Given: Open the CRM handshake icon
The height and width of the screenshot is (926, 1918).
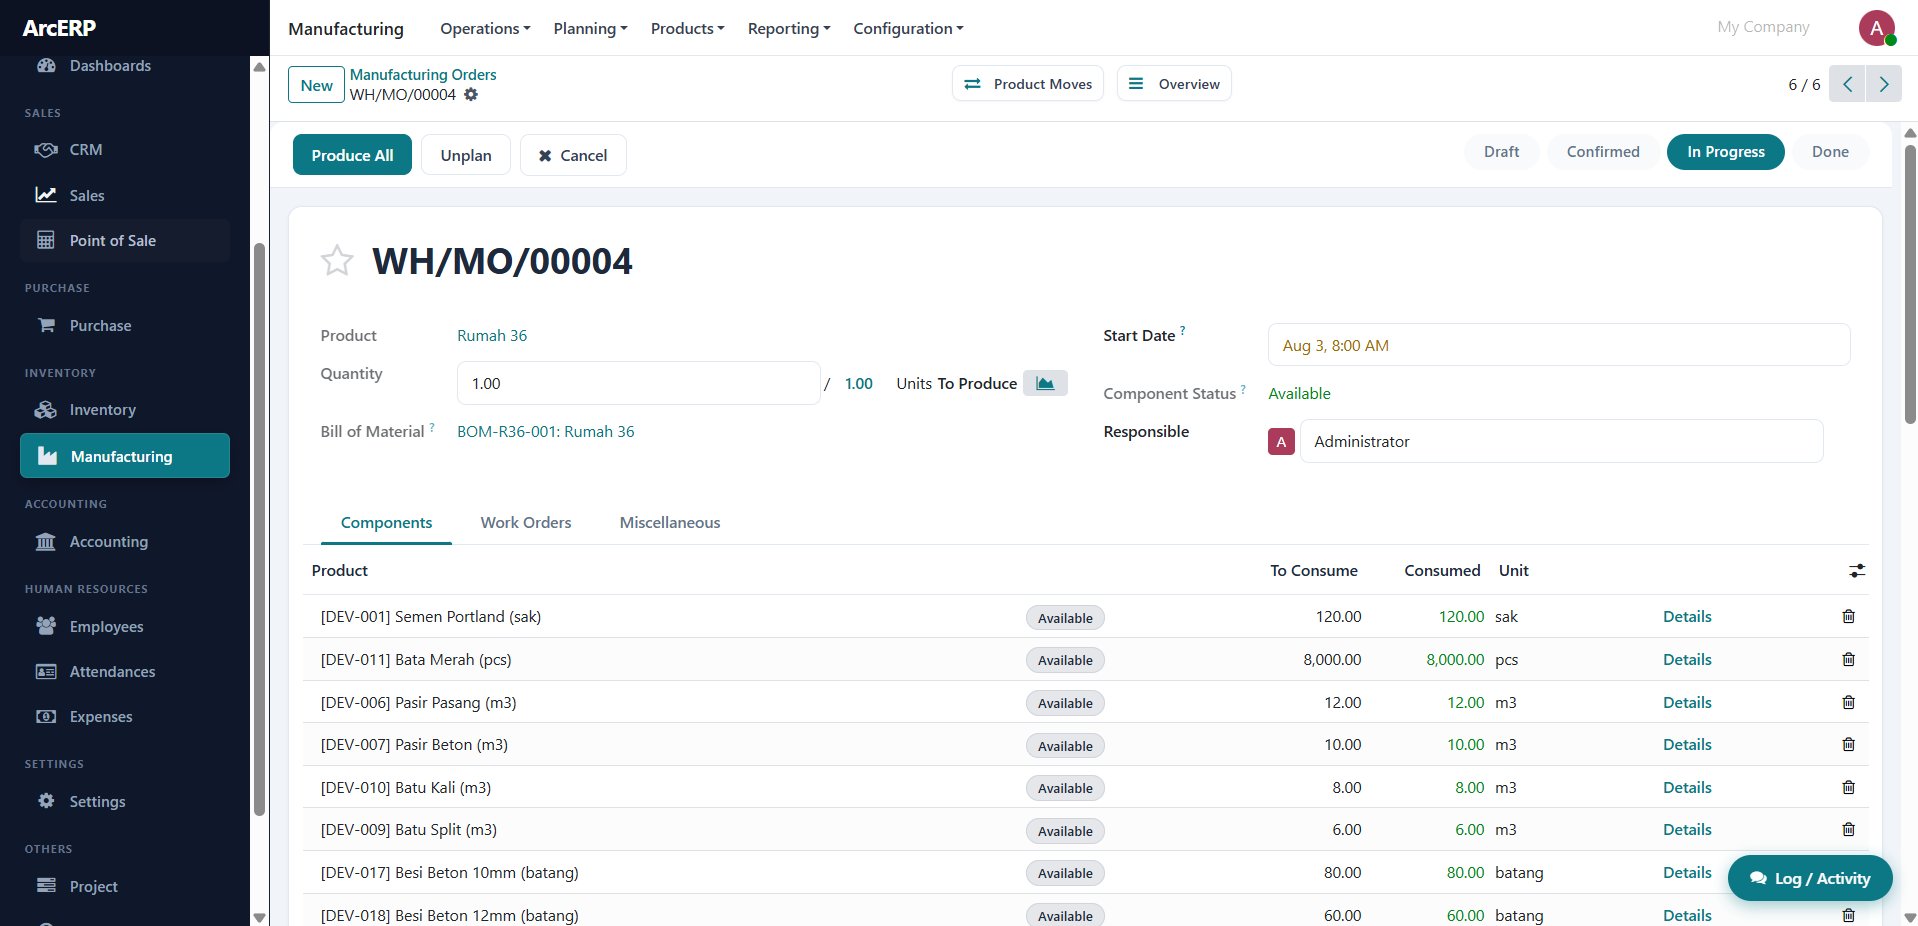Looking at the screenshot, I should click(x=46, y=150).
